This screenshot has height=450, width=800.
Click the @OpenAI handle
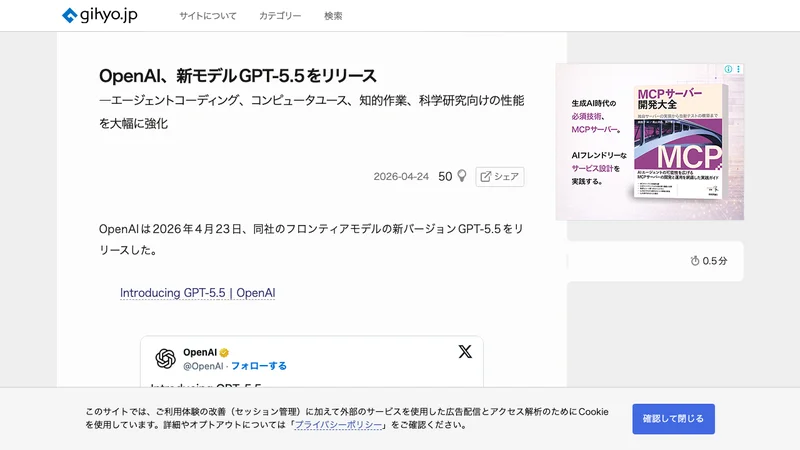click(x=203, y=366)
